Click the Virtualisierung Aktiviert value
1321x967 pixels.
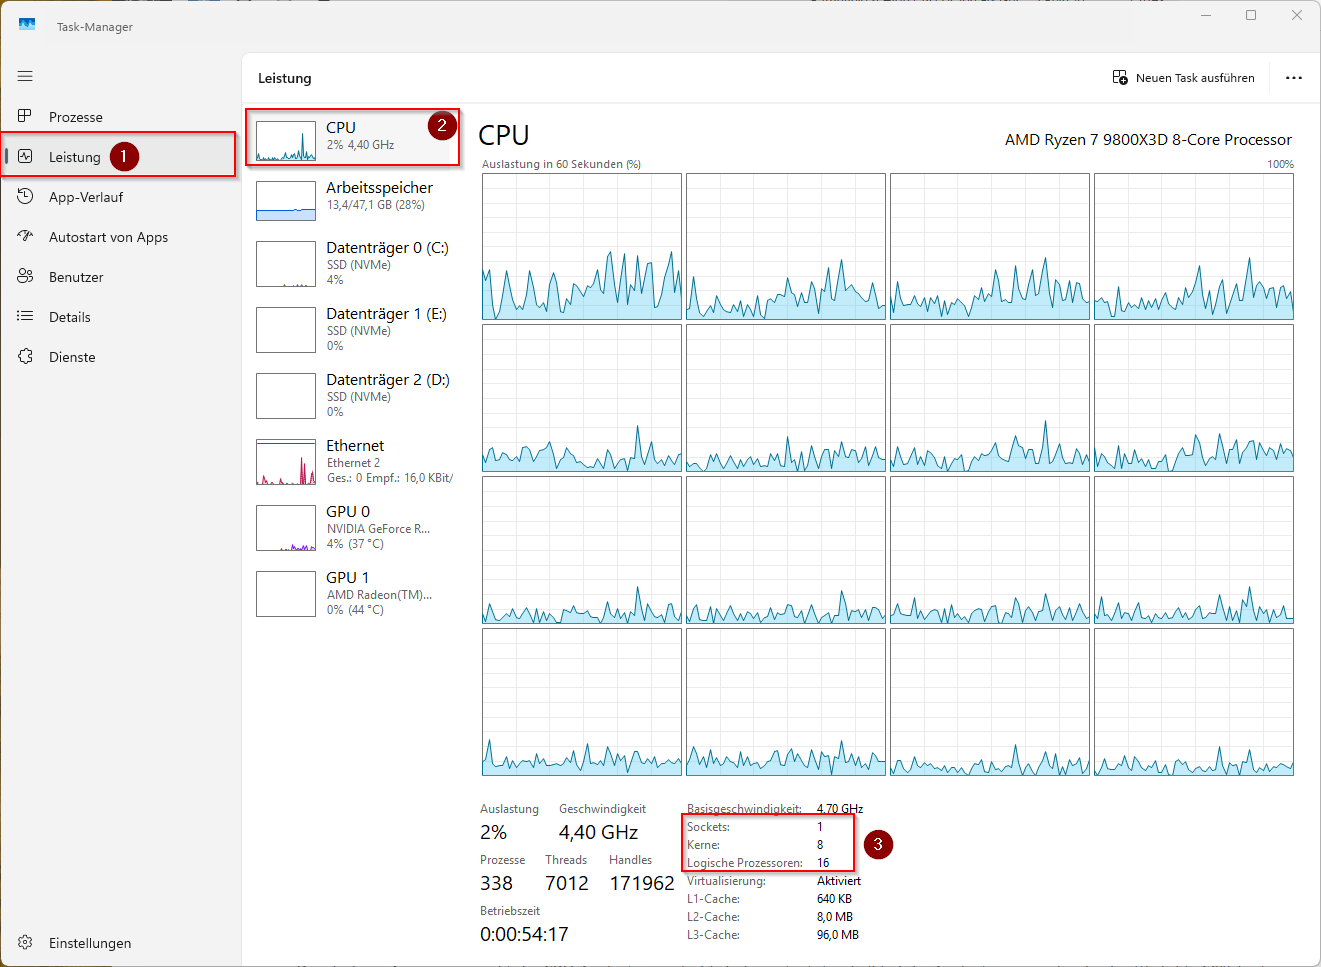(839, 881)
